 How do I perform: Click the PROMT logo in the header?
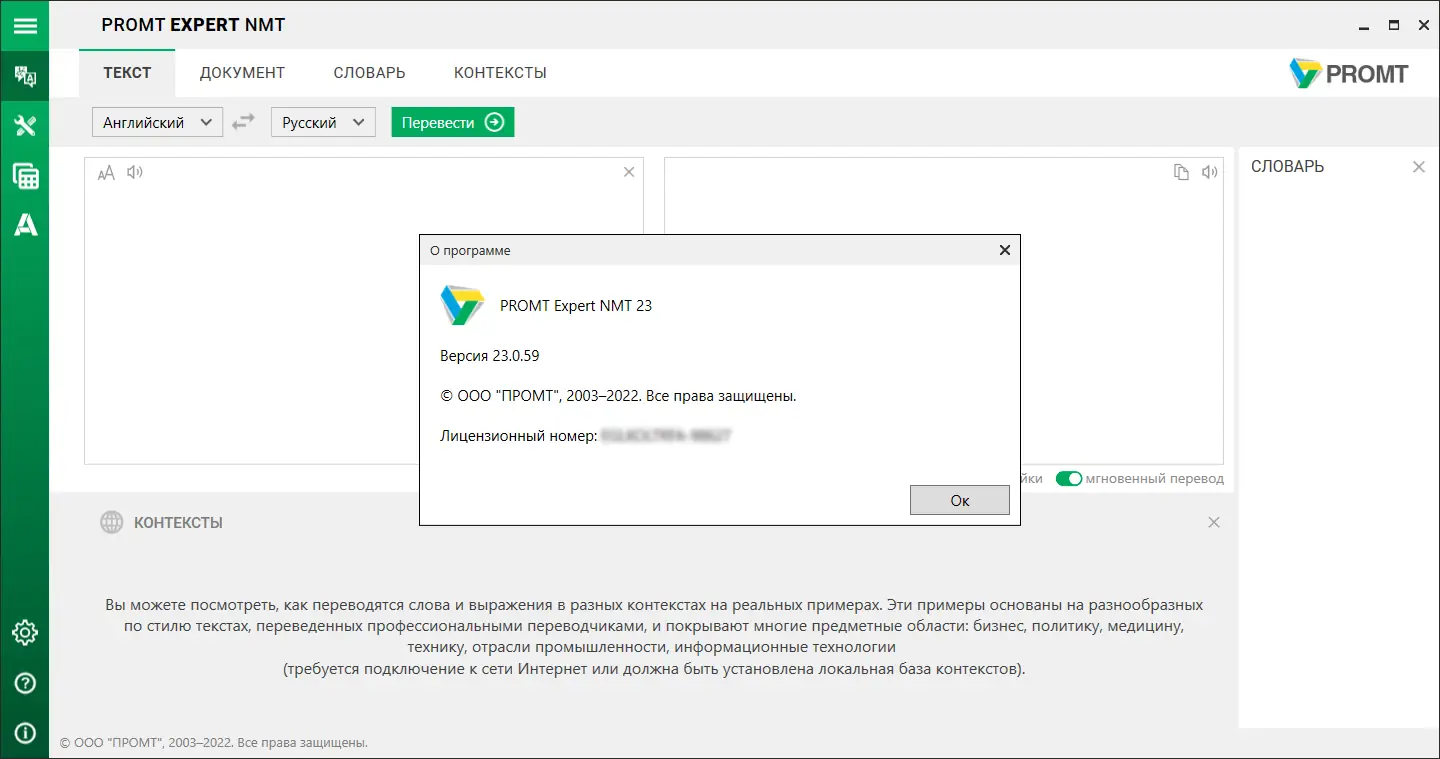click(1349, 73)
